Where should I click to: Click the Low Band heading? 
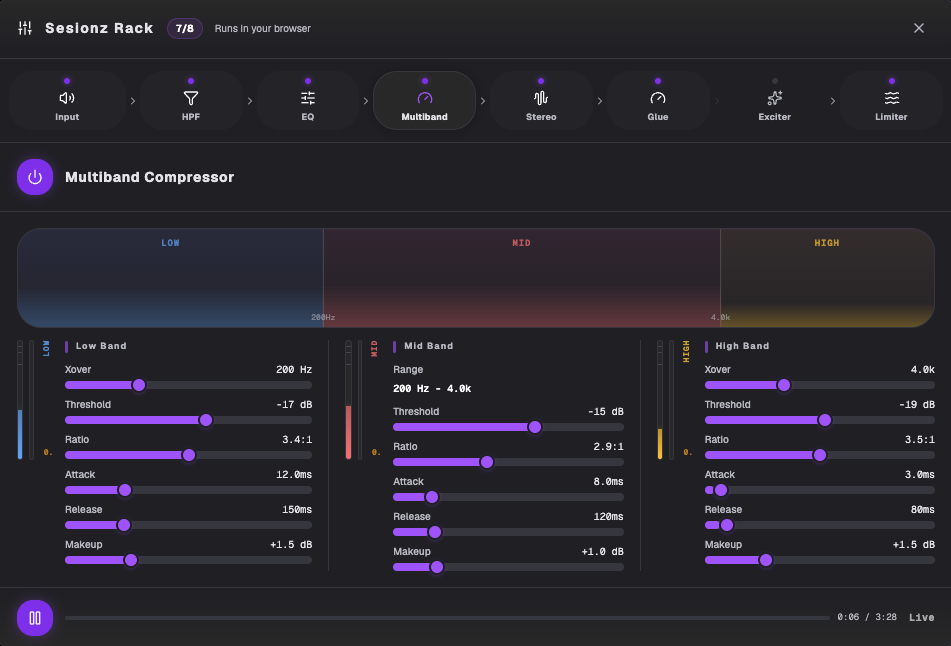pos(101,346)
